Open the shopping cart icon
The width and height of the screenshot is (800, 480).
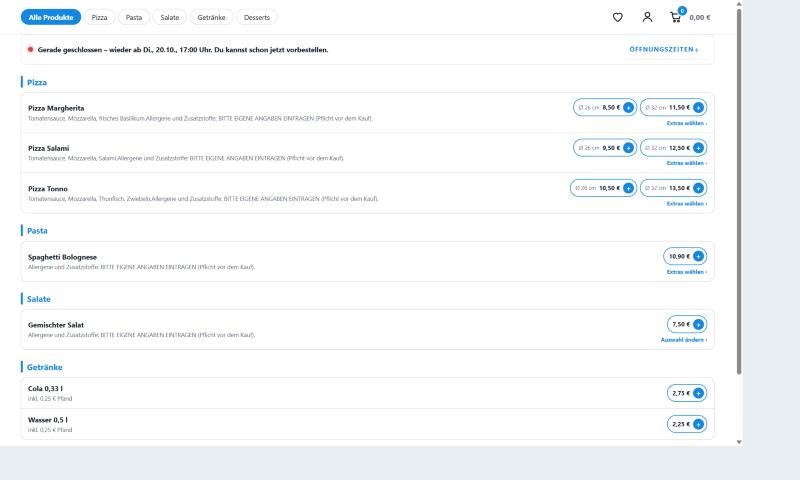pyautogui.click(x=676, y=17)
